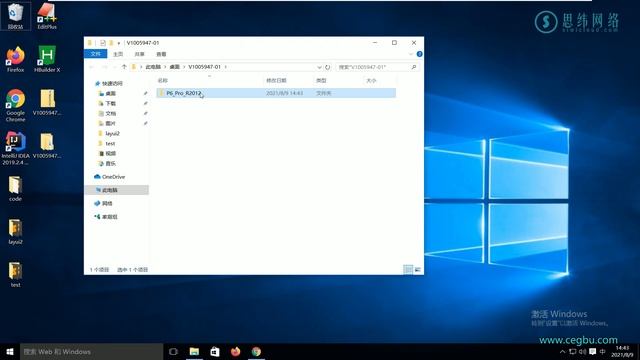Image resolution: width=640 pixels, height=360 pixels.
Task: Click V1005947-01 in the address breadcrumb
Action: (x=204, y=67)
